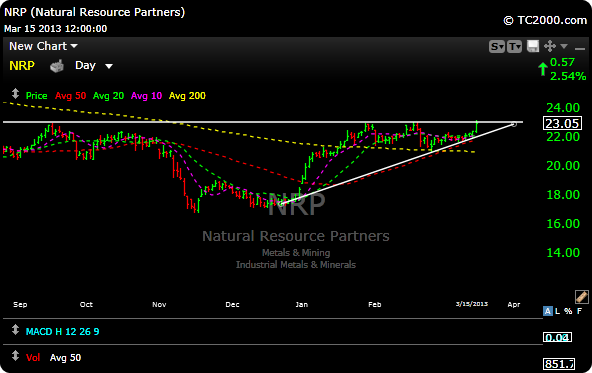Click the 18.00 price scale label
This screenshot has width=592, height=373.
[x=563, y=195]
